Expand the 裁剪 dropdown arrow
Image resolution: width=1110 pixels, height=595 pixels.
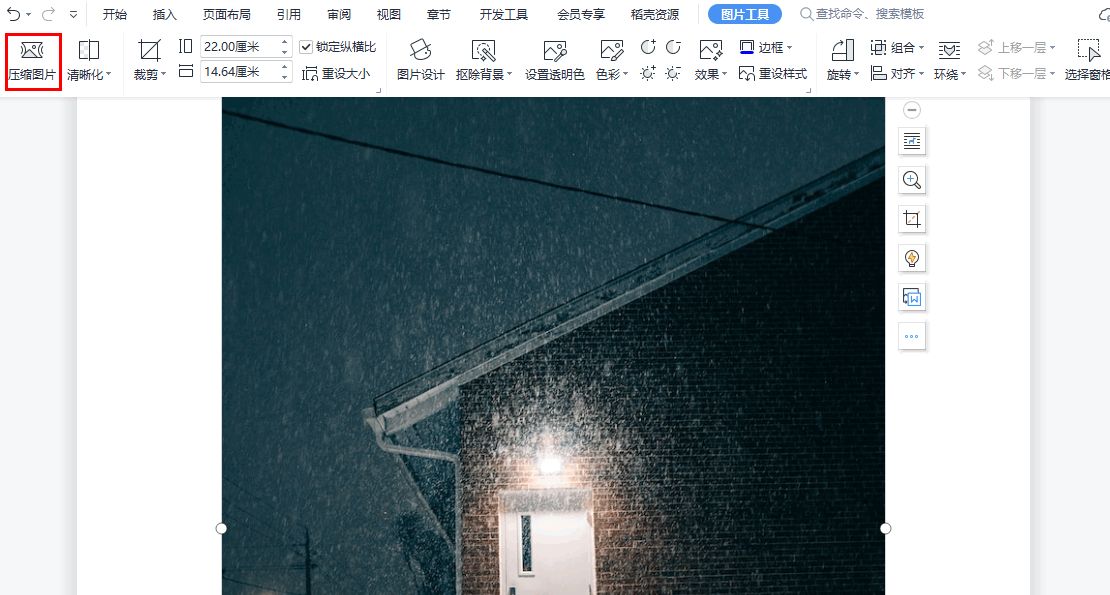pyautogui.click(x=164, y=74)
